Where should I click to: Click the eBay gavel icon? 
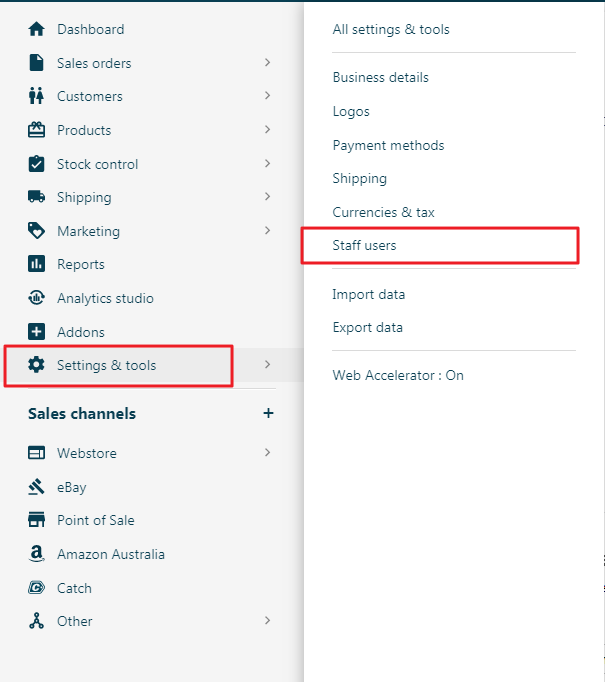[37, 487]
